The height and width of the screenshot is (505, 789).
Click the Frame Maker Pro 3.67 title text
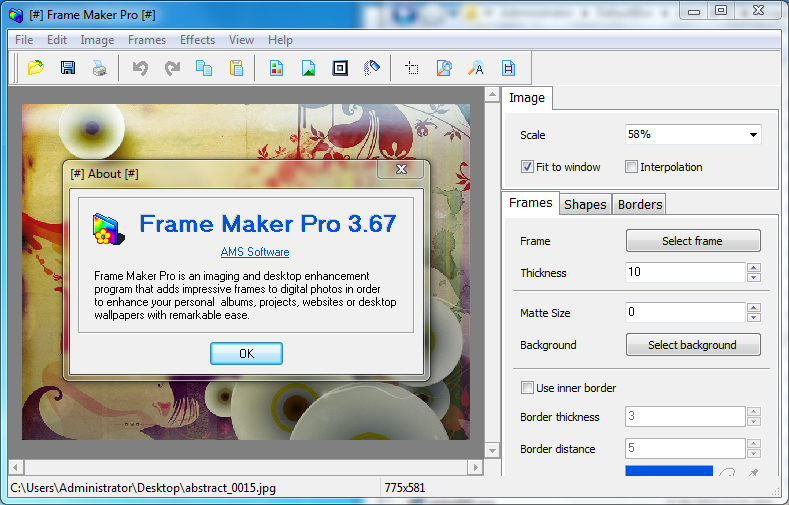tap(268, 224)
